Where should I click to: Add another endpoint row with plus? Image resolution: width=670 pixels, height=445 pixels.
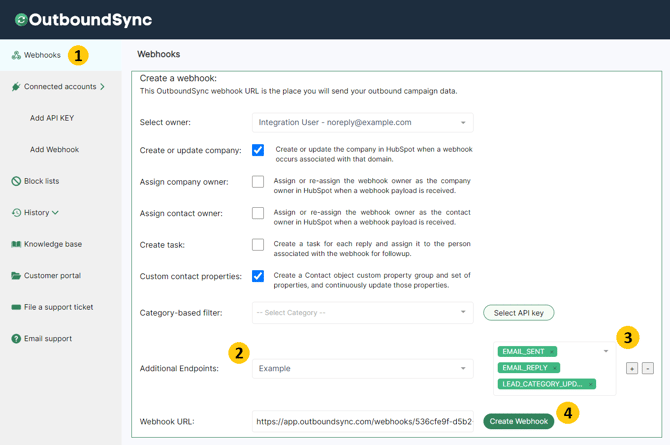tap(632, 368)
